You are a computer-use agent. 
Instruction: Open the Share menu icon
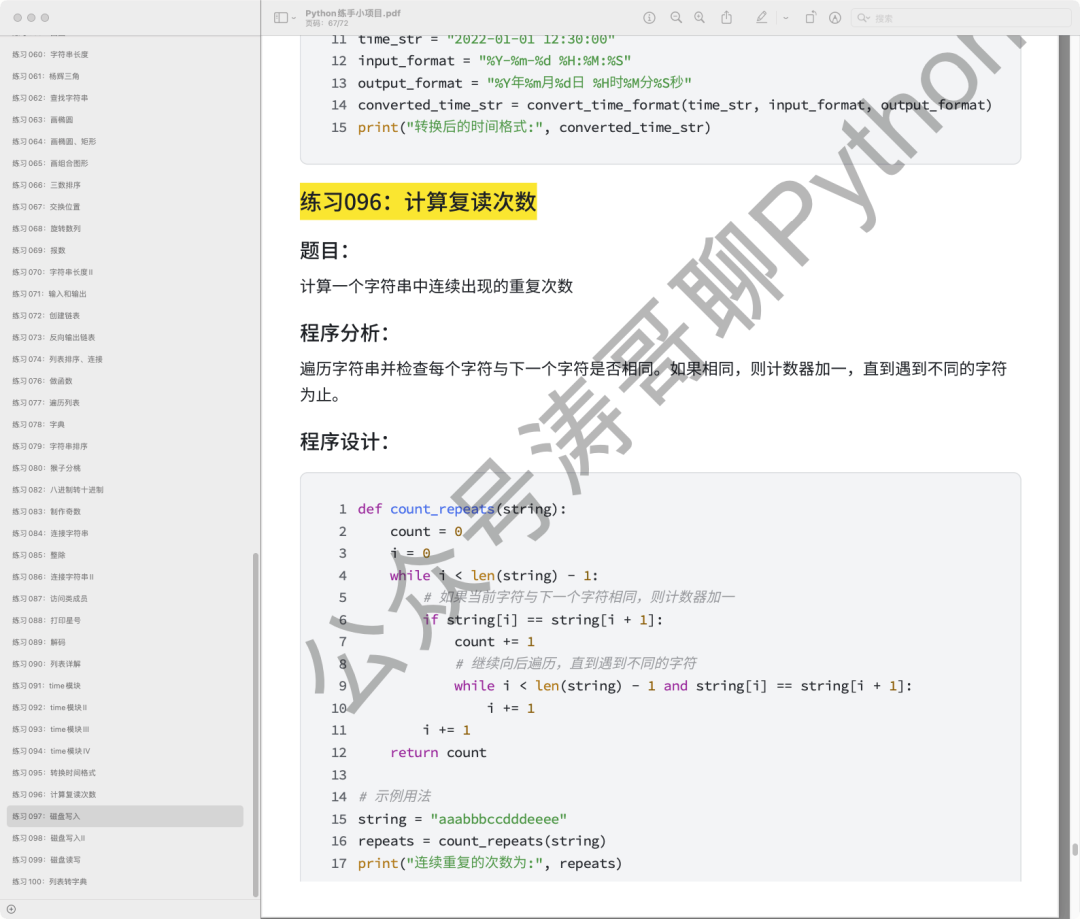727,18
